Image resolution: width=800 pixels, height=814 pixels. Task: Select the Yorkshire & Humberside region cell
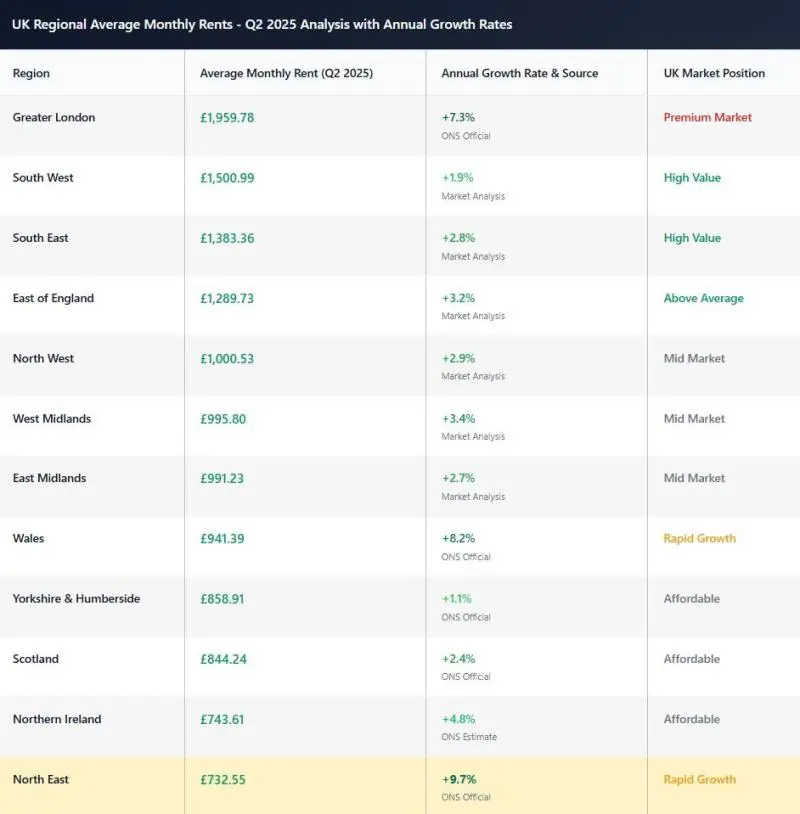[x=76, y=599]
